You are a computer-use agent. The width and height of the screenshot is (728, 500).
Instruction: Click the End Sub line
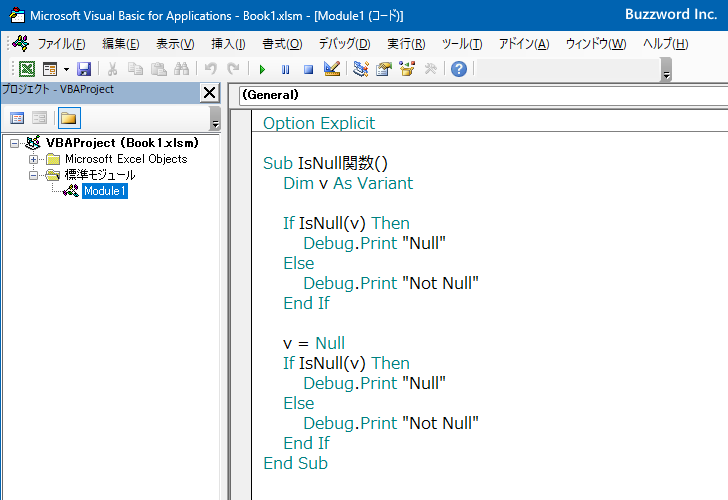click(x=295, y=463)
